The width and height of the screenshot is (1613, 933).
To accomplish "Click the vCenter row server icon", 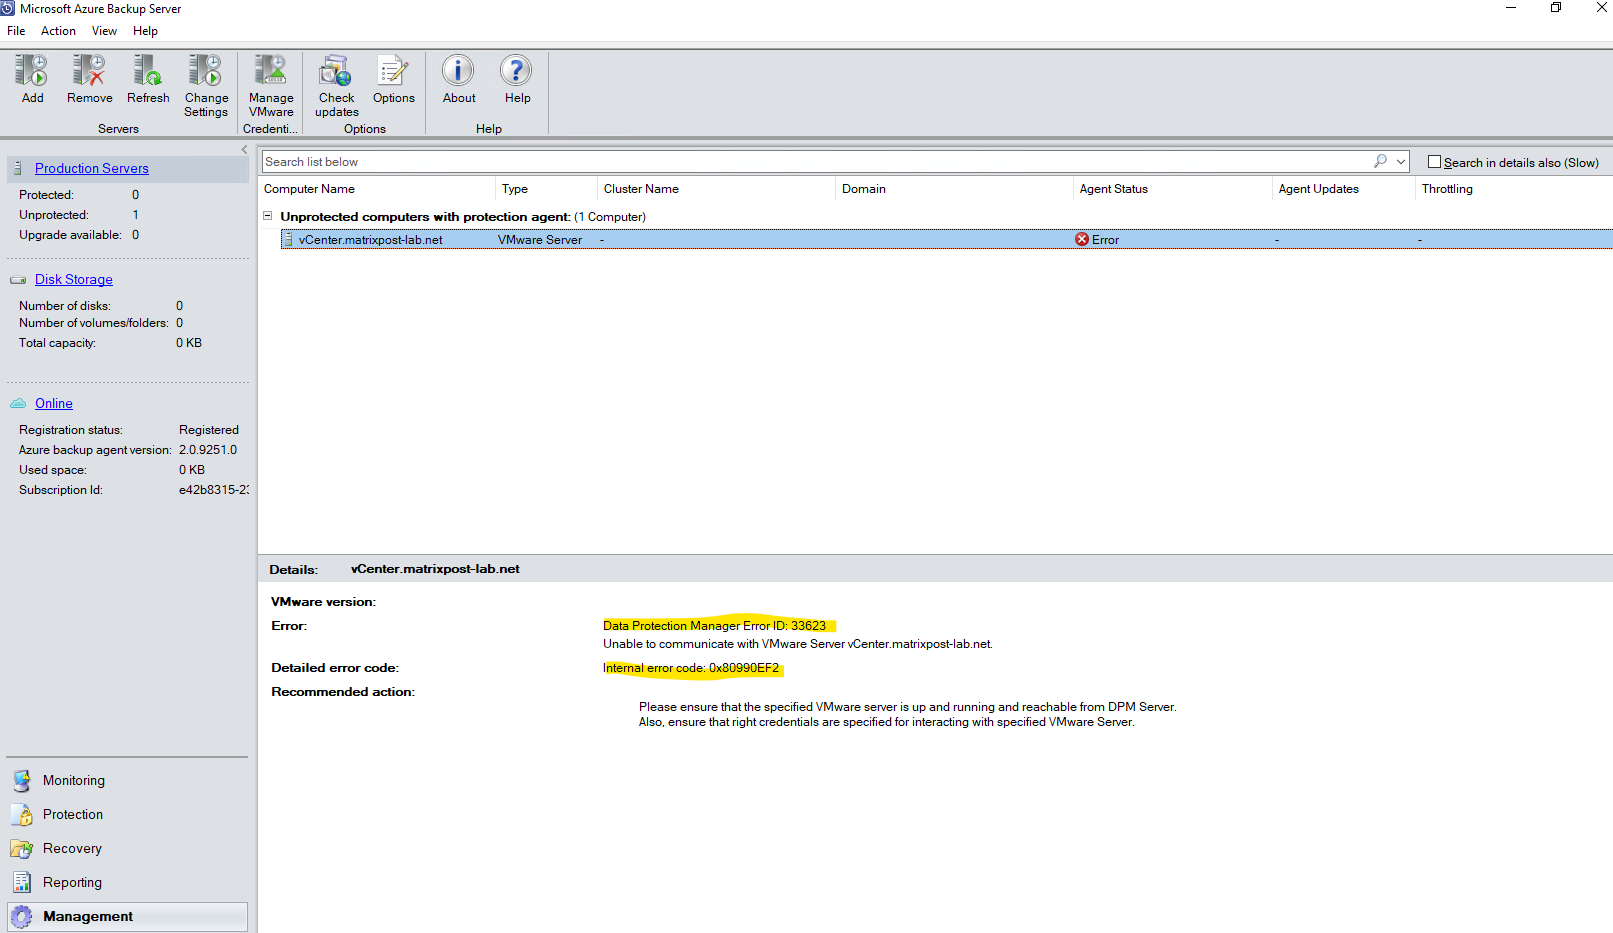I will point(288,240).
